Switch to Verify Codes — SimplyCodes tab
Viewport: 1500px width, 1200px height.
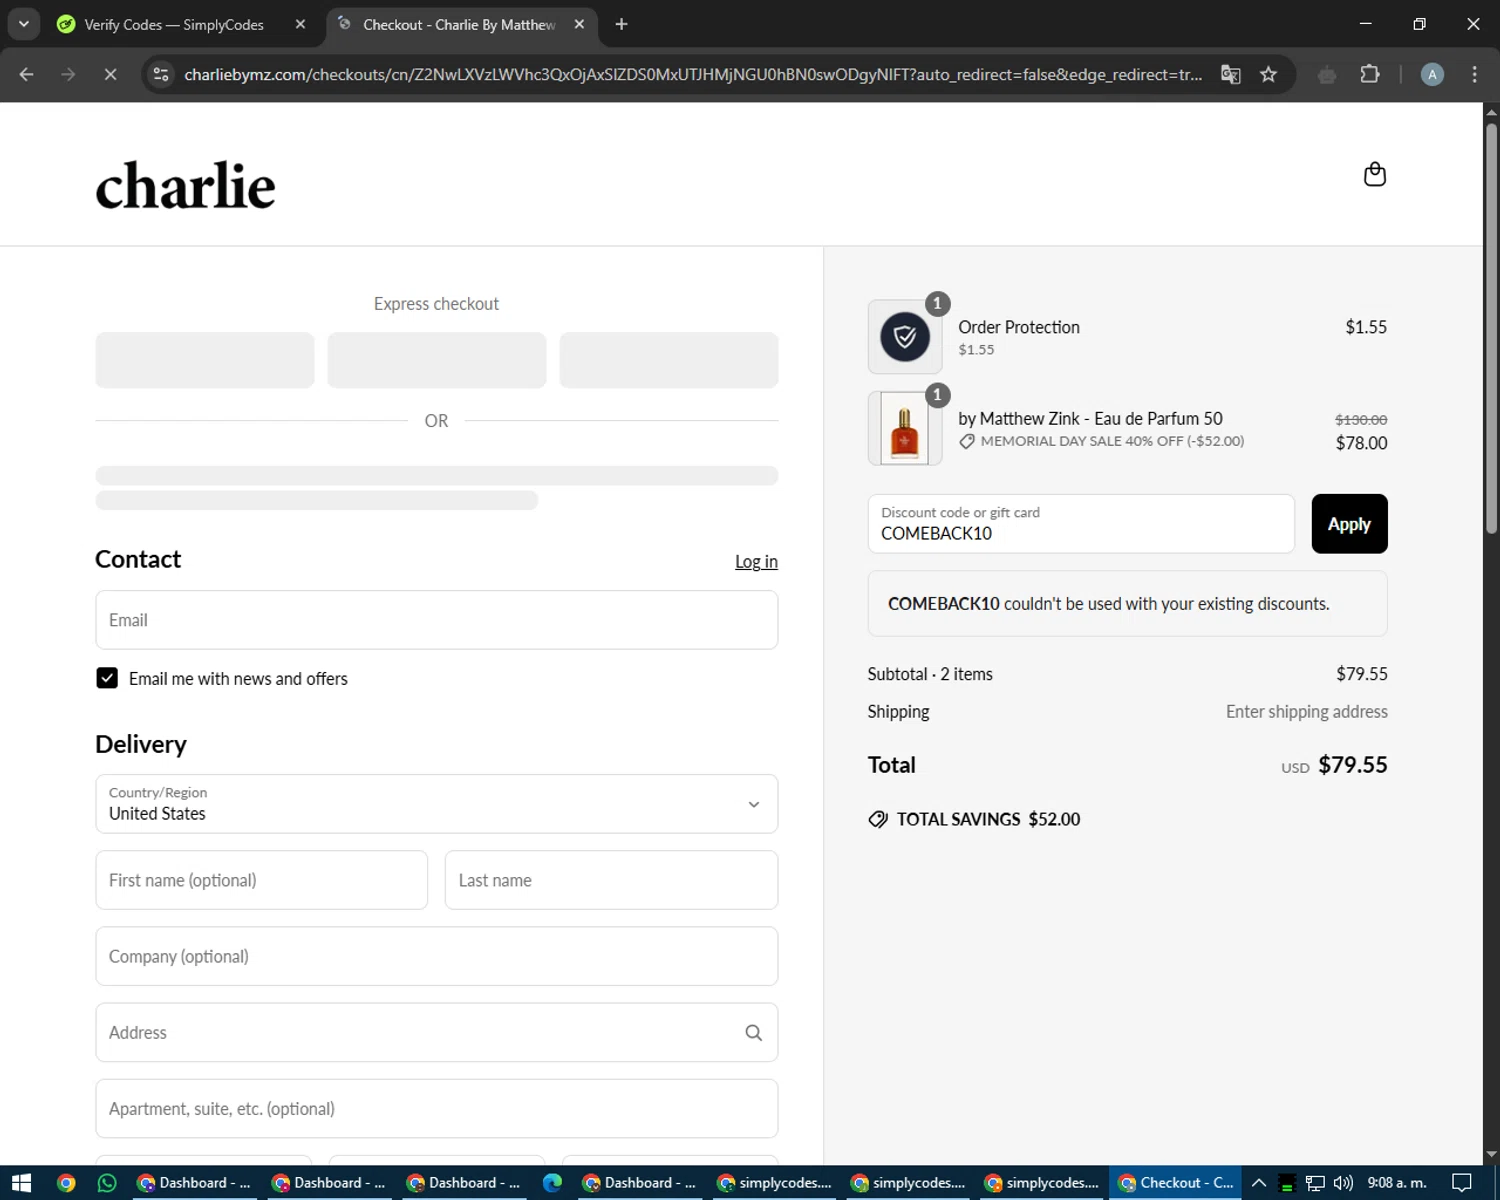point(174,24)
